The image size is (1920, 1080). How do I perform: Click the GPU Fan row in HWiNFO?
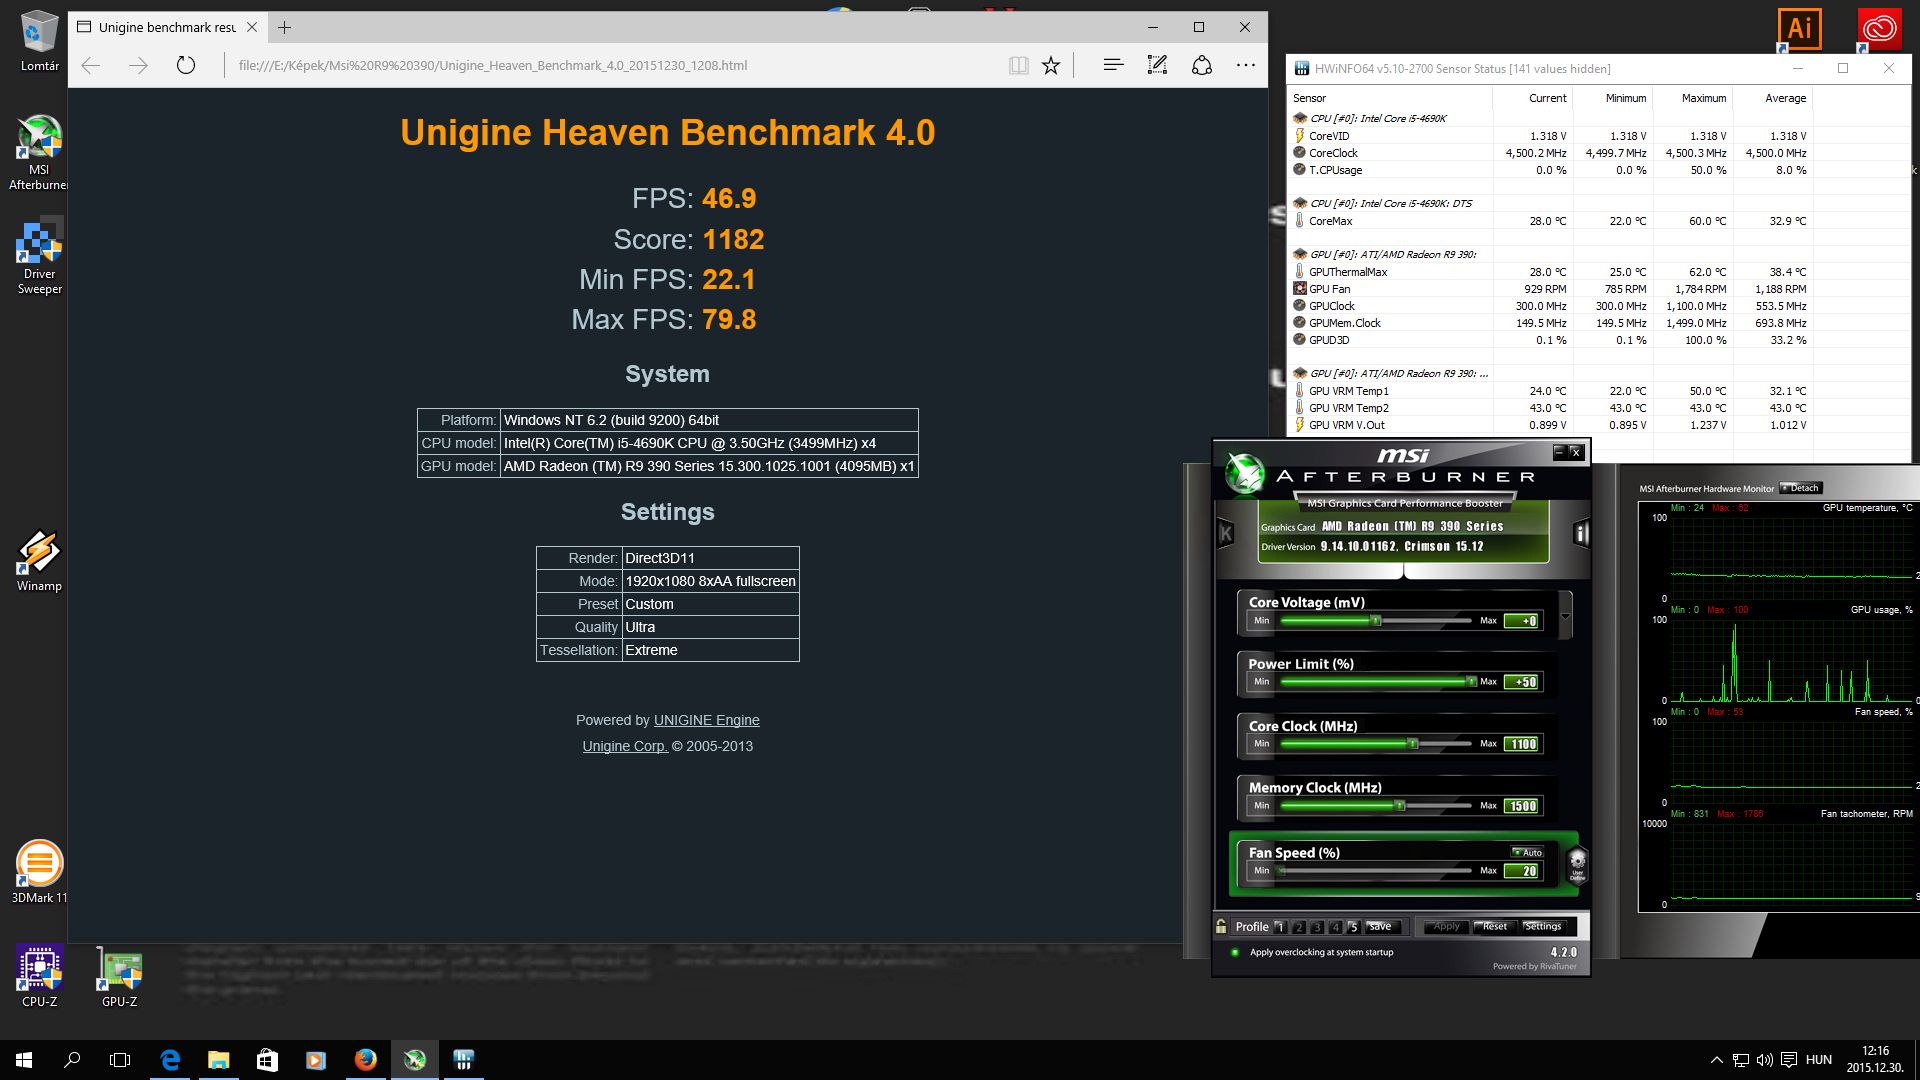(1550, 289)
